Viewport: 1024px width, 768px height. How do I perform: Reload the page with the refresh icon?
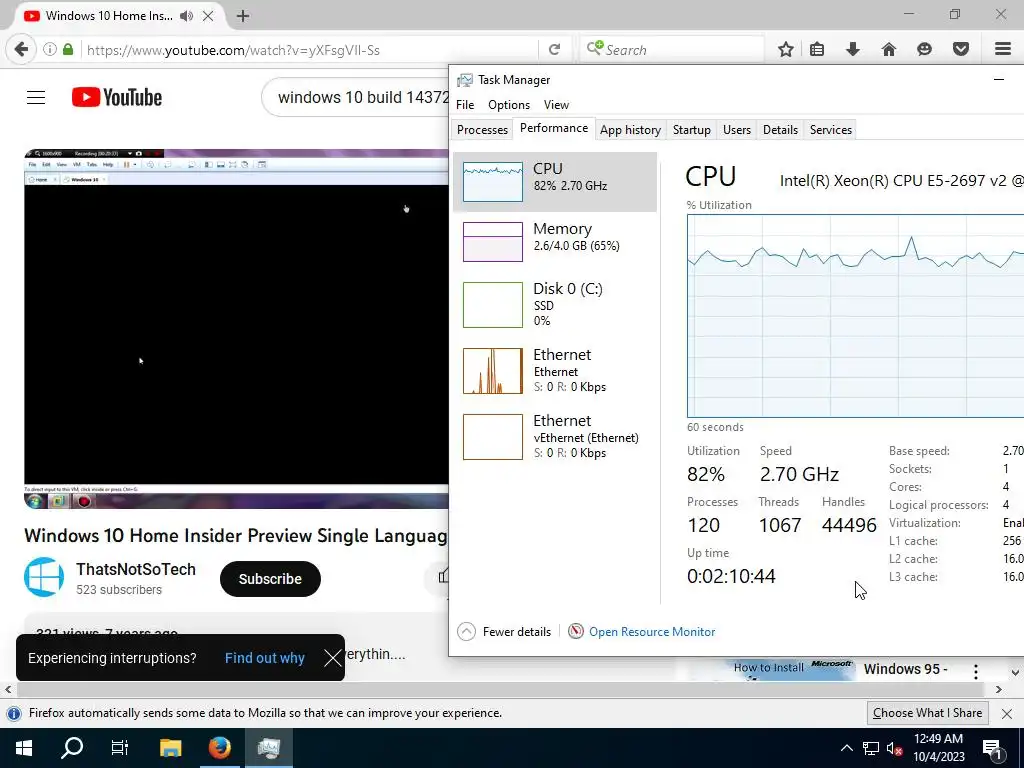554,50
